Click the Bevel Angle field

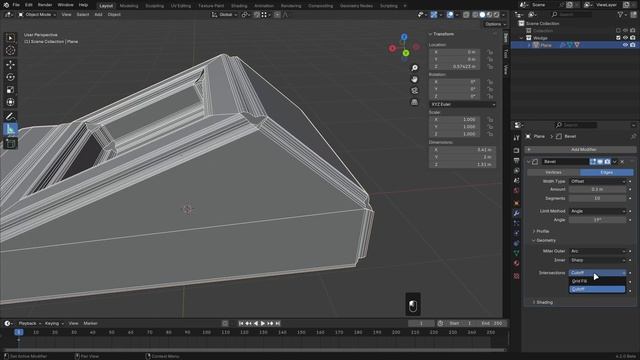tap(598, 220)
